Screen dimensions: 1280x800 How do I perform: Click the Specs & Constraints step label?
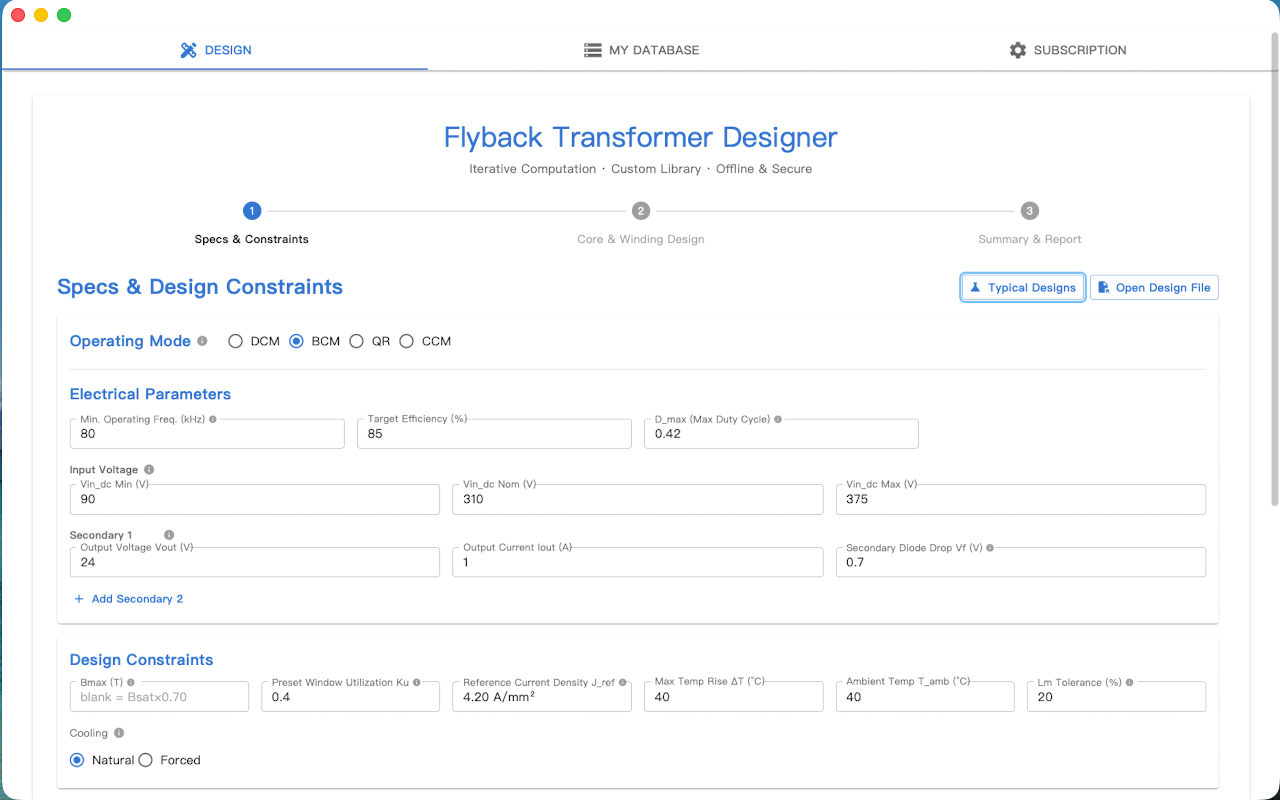252,240
